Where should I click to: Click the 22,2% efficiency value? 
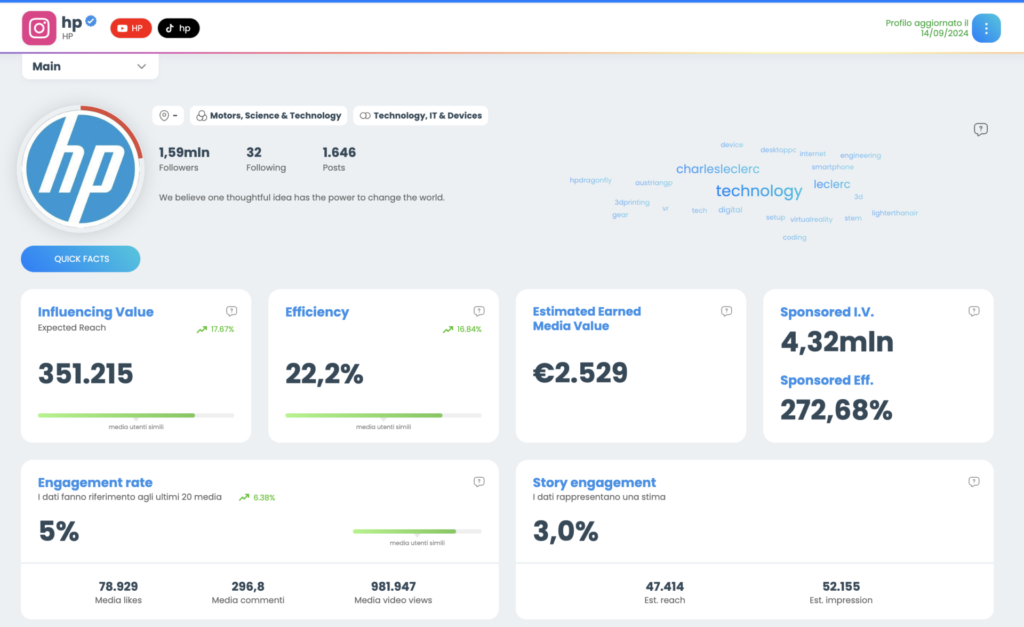point(324,374)
